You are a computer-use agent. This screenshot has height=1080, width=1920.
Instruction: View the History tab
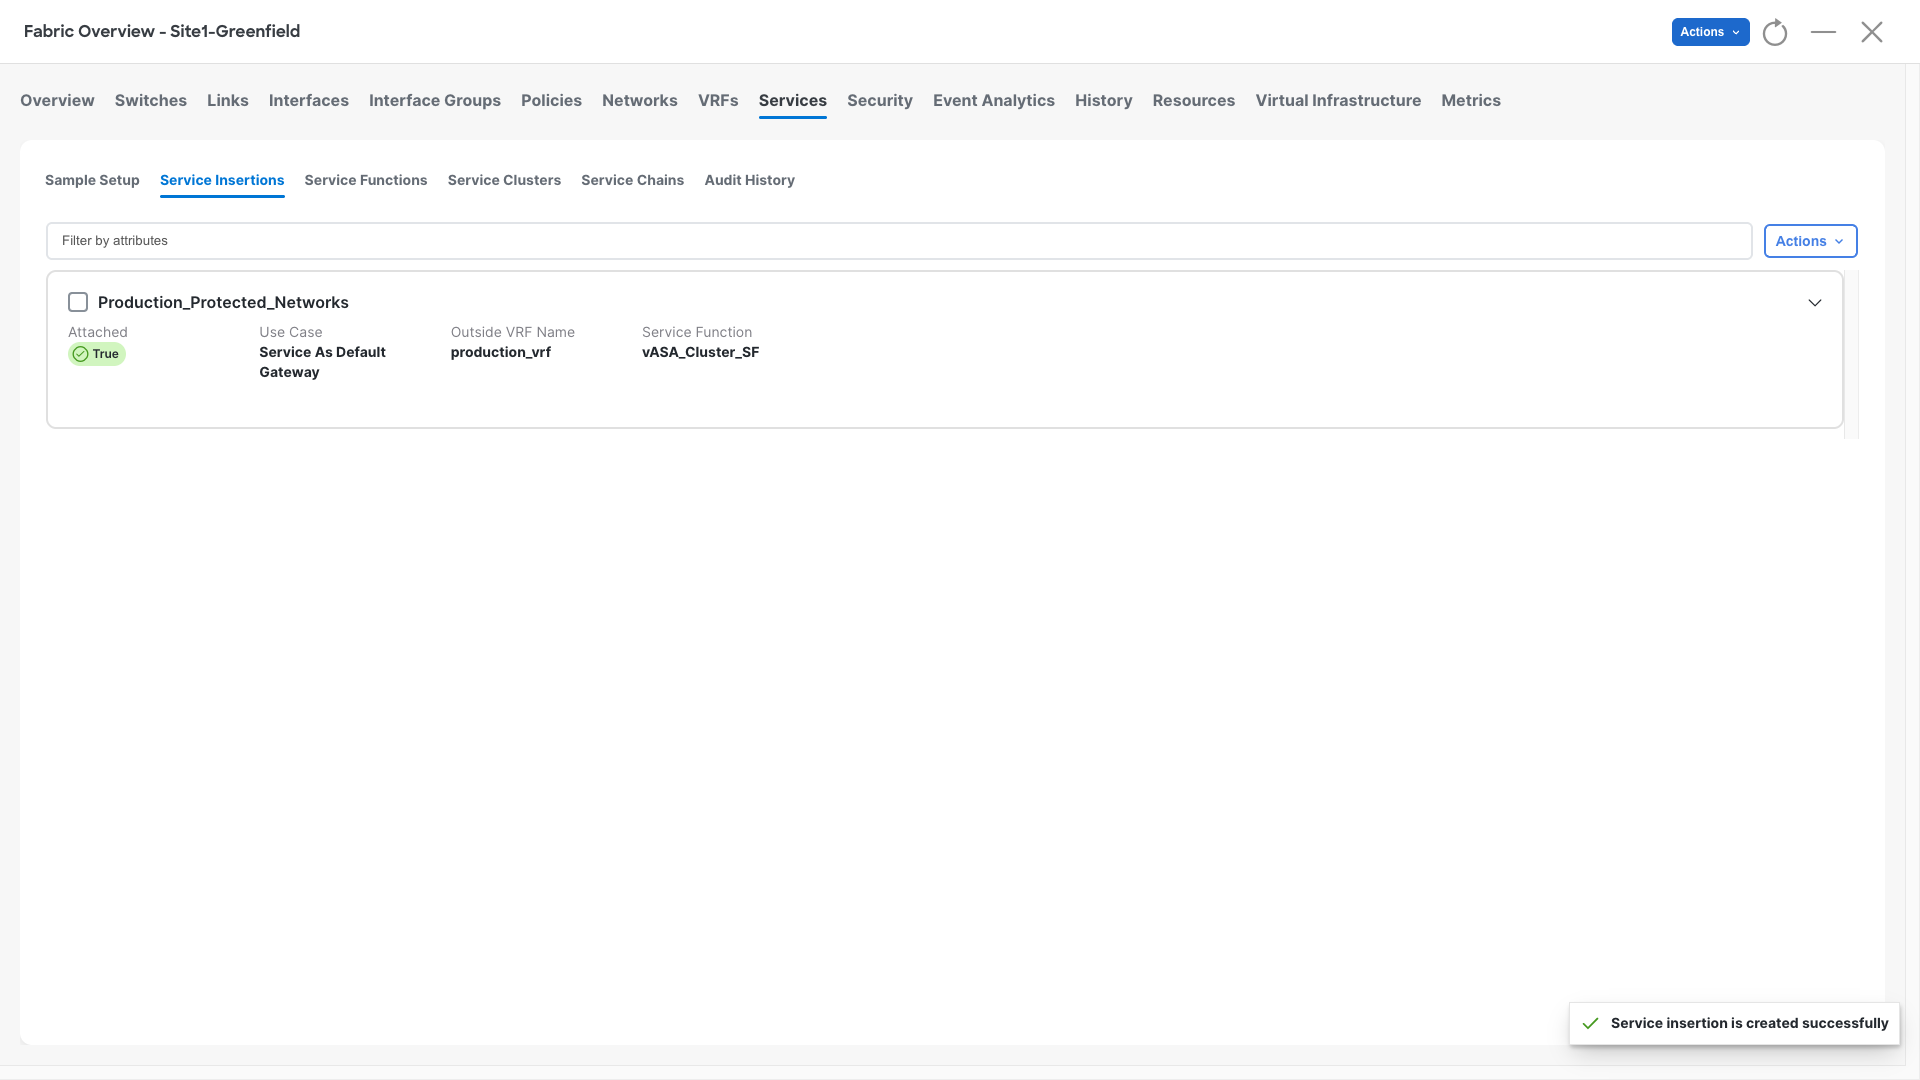coord(1104,100)
